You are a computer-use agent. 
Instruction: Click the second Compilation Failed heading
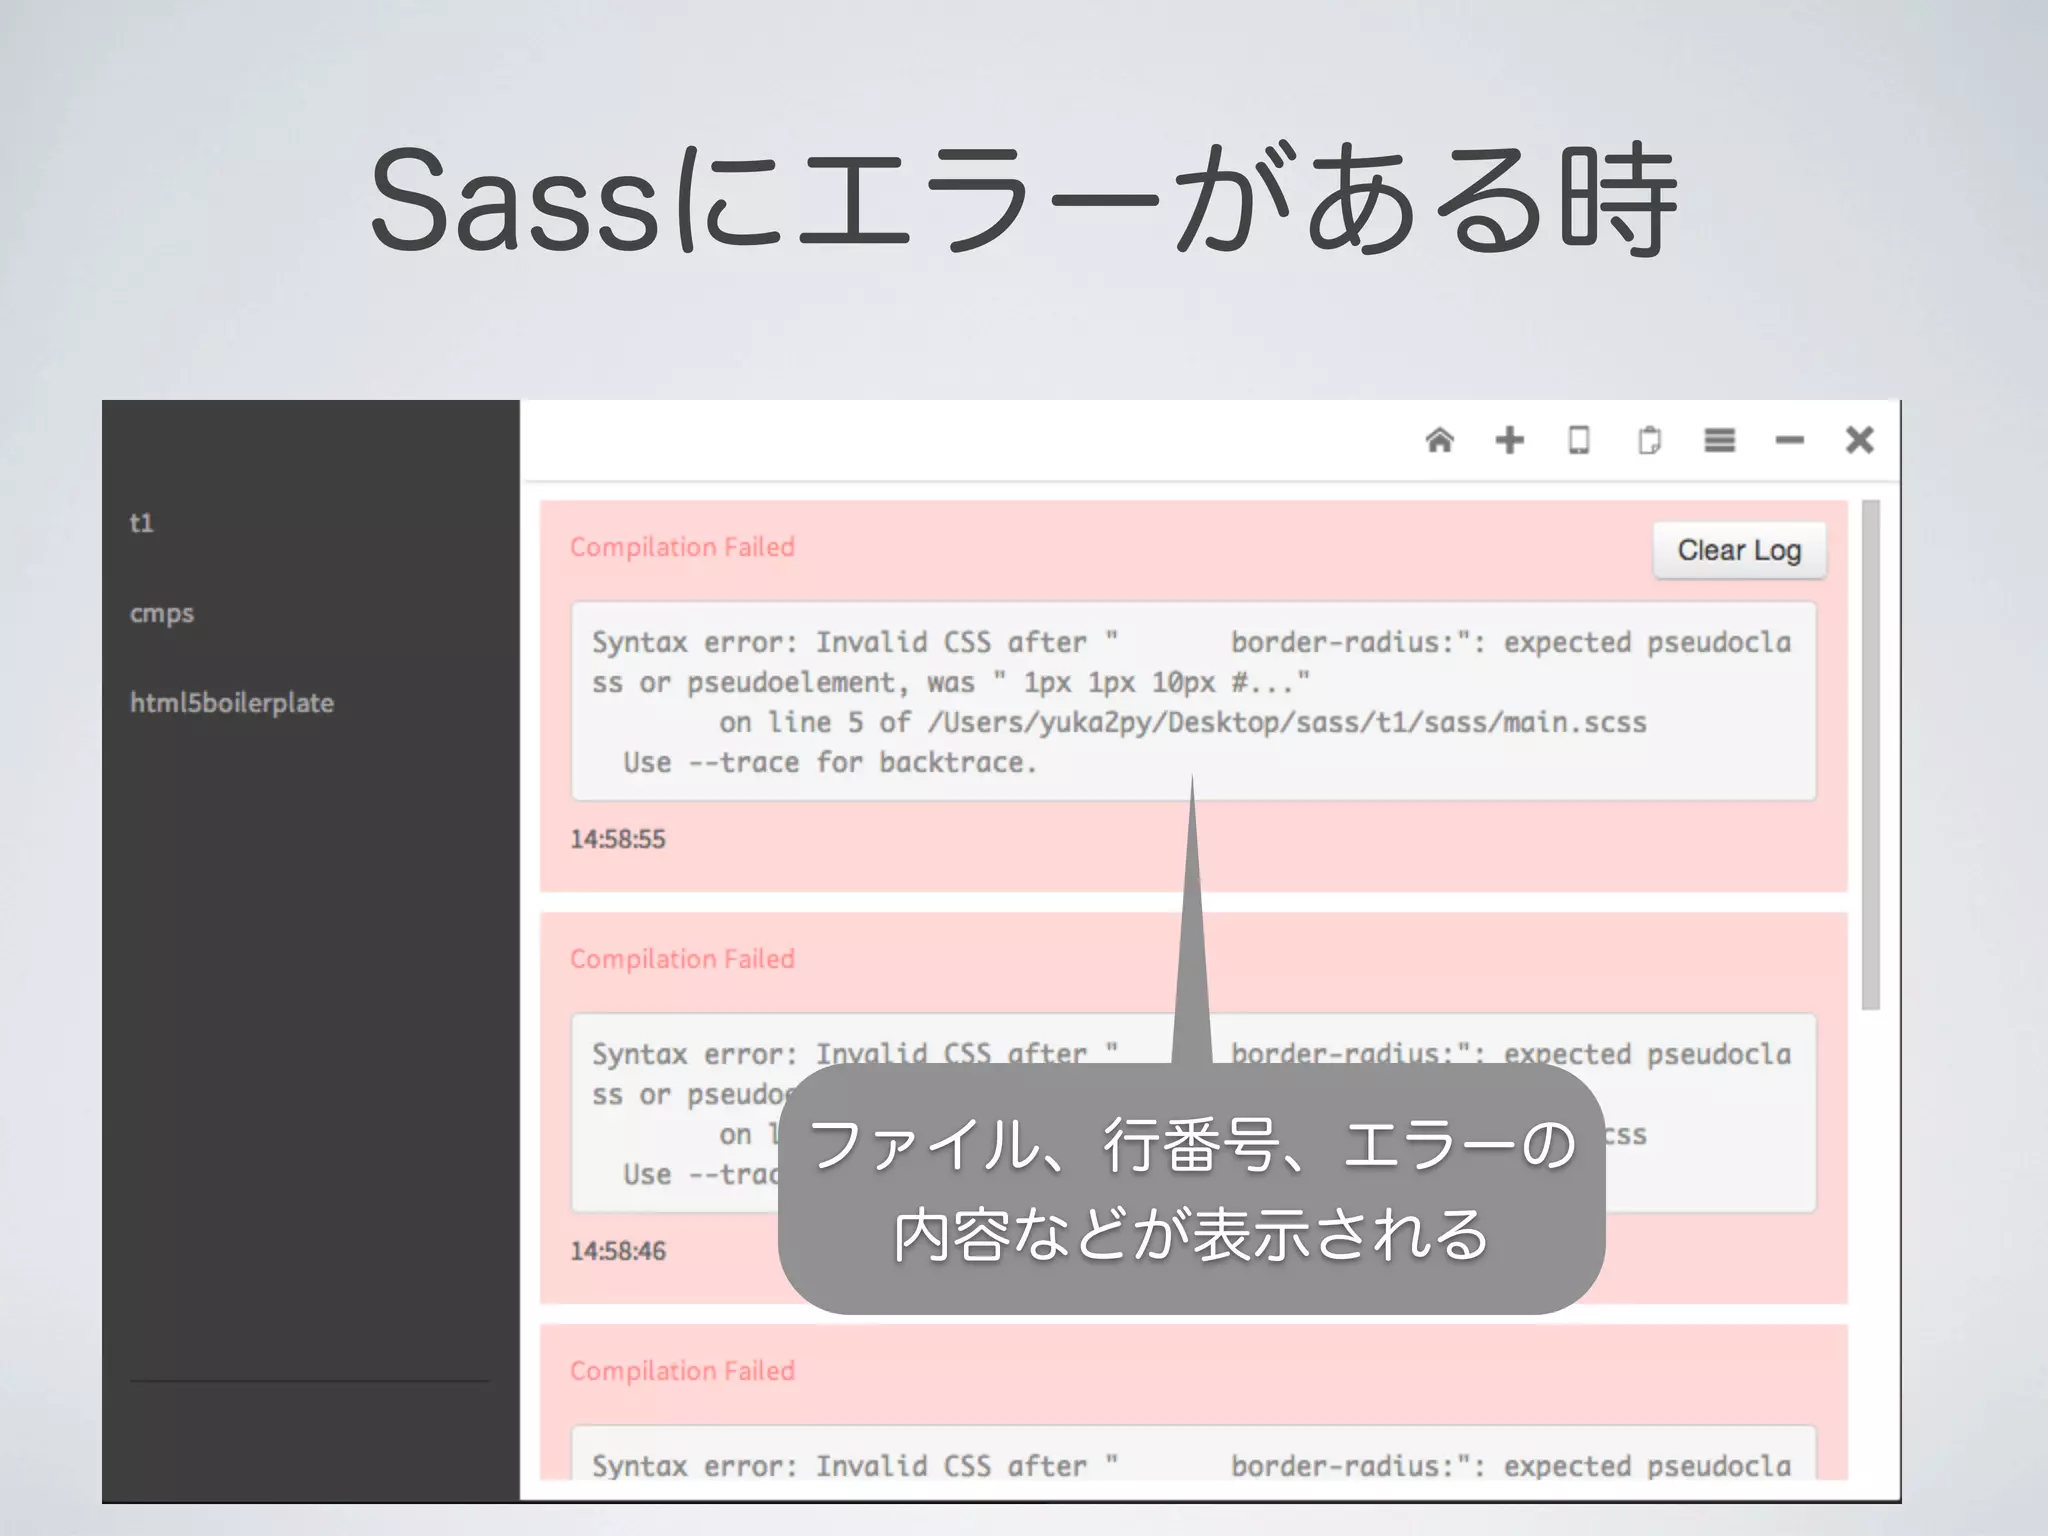[682, 959]
